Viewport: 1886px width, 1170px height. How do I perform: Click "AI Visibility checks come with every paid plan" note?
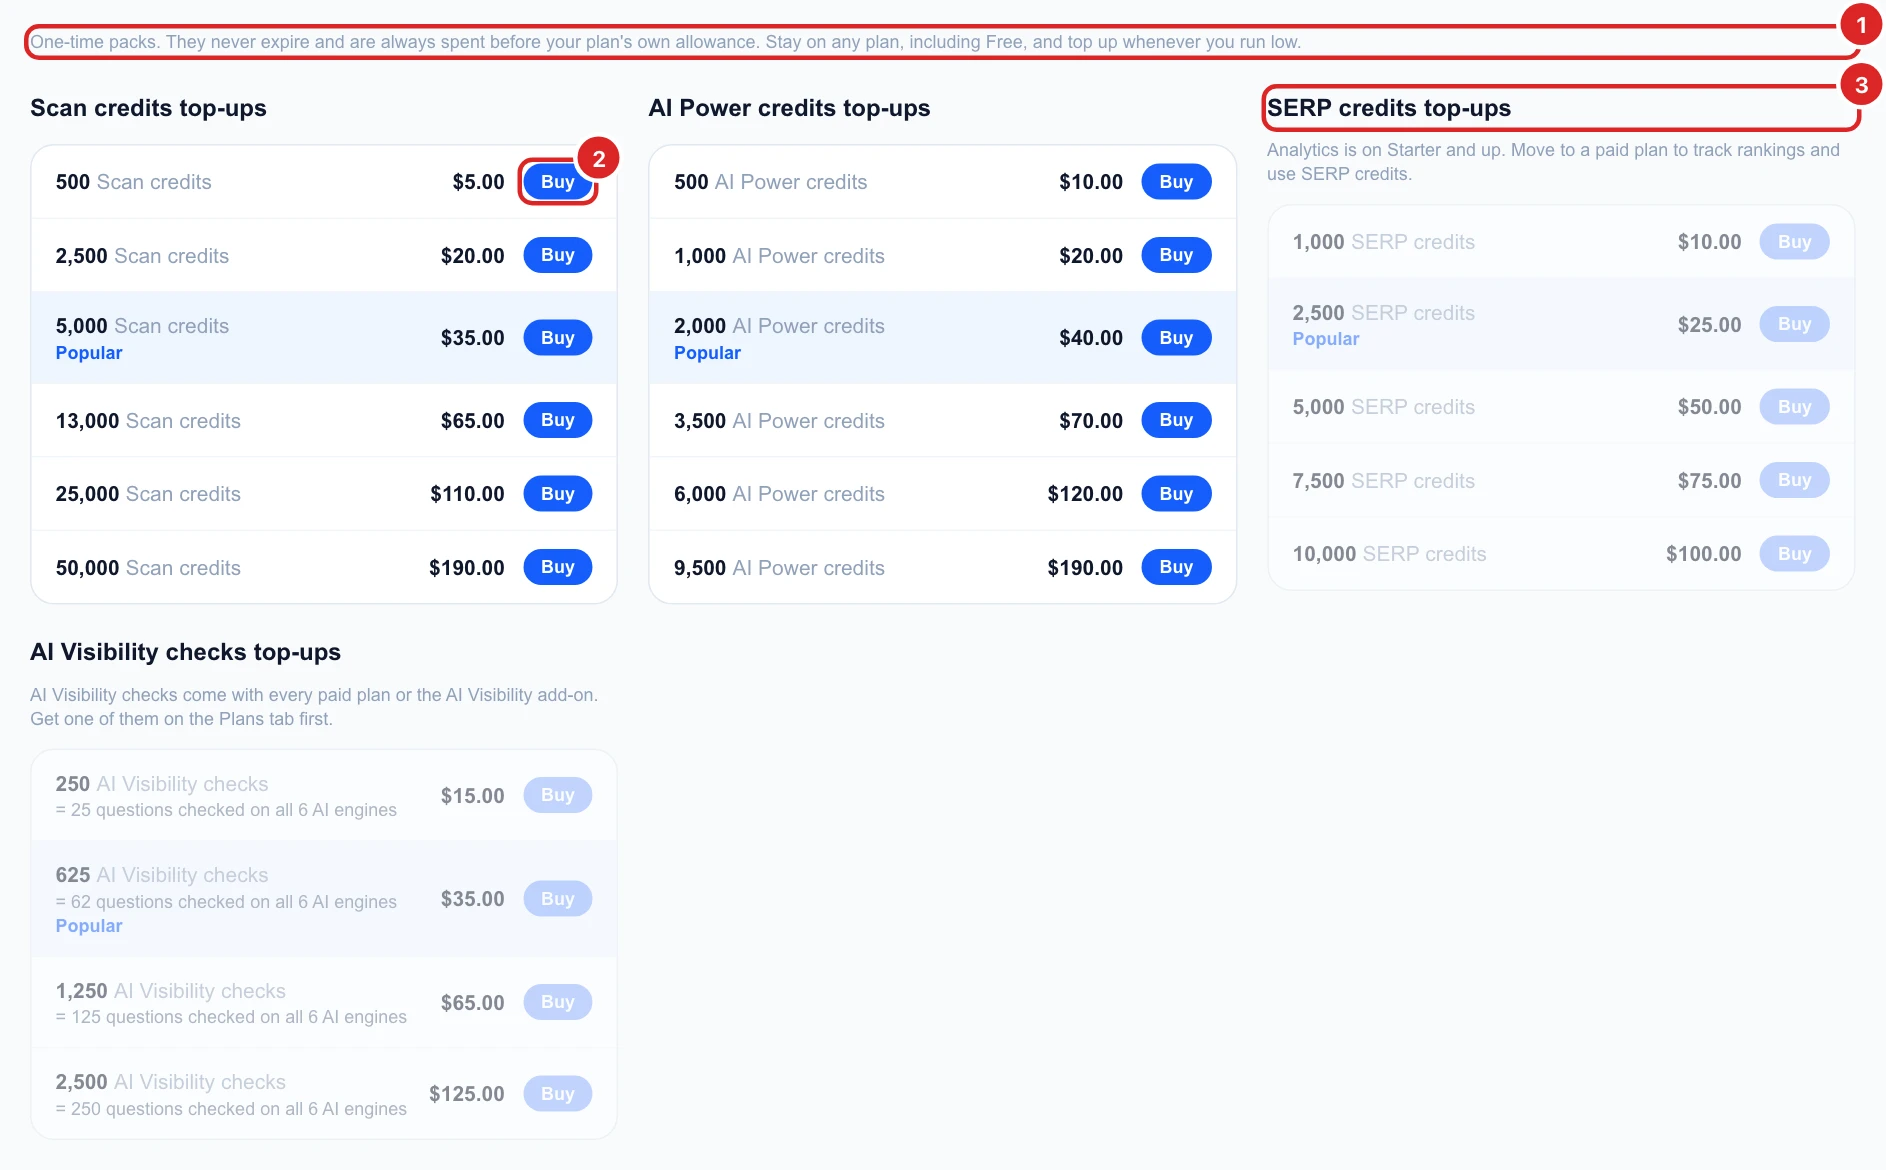click(314, 707)
